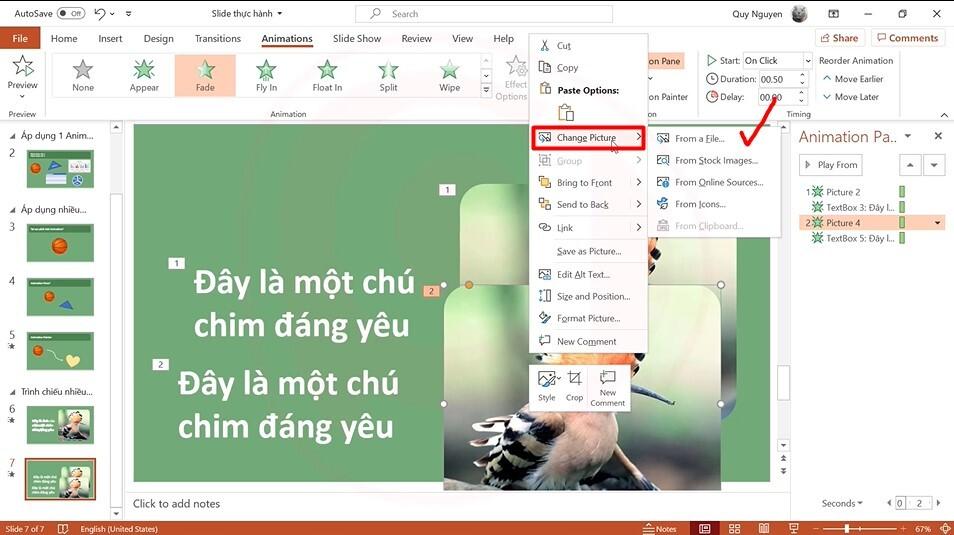This screenshot has width=954, height=535.
Task: Collapse the Trình chiếu nhiều section
Action: [x=13, y=391]
